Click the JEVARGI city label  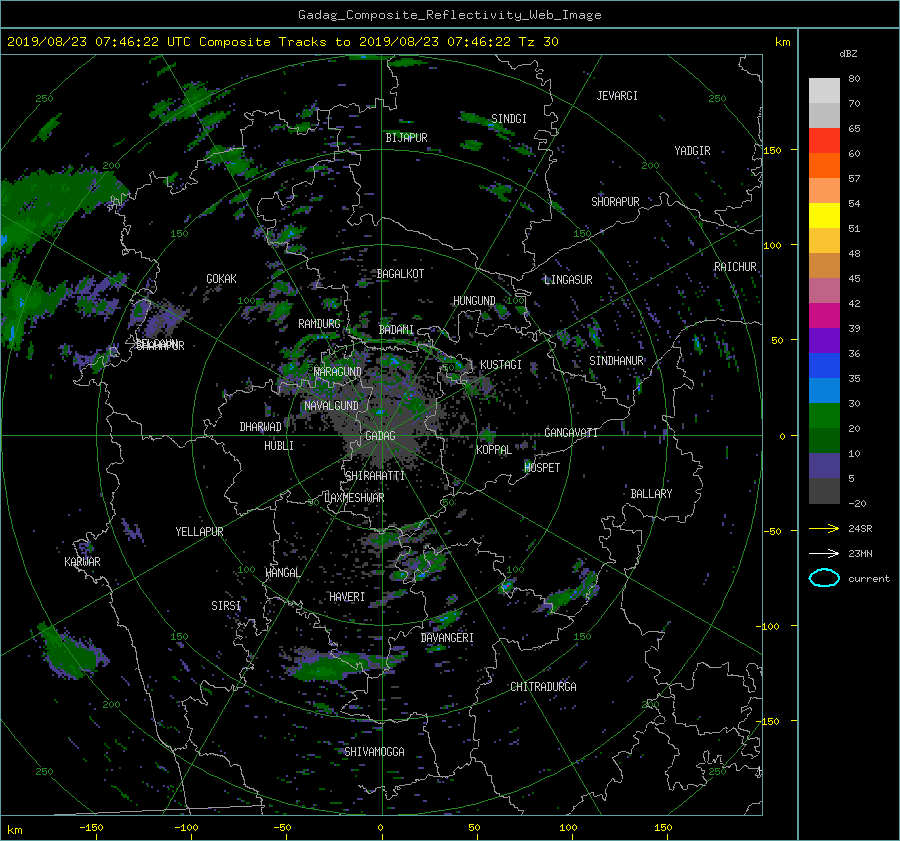click(x=617, y=96)
